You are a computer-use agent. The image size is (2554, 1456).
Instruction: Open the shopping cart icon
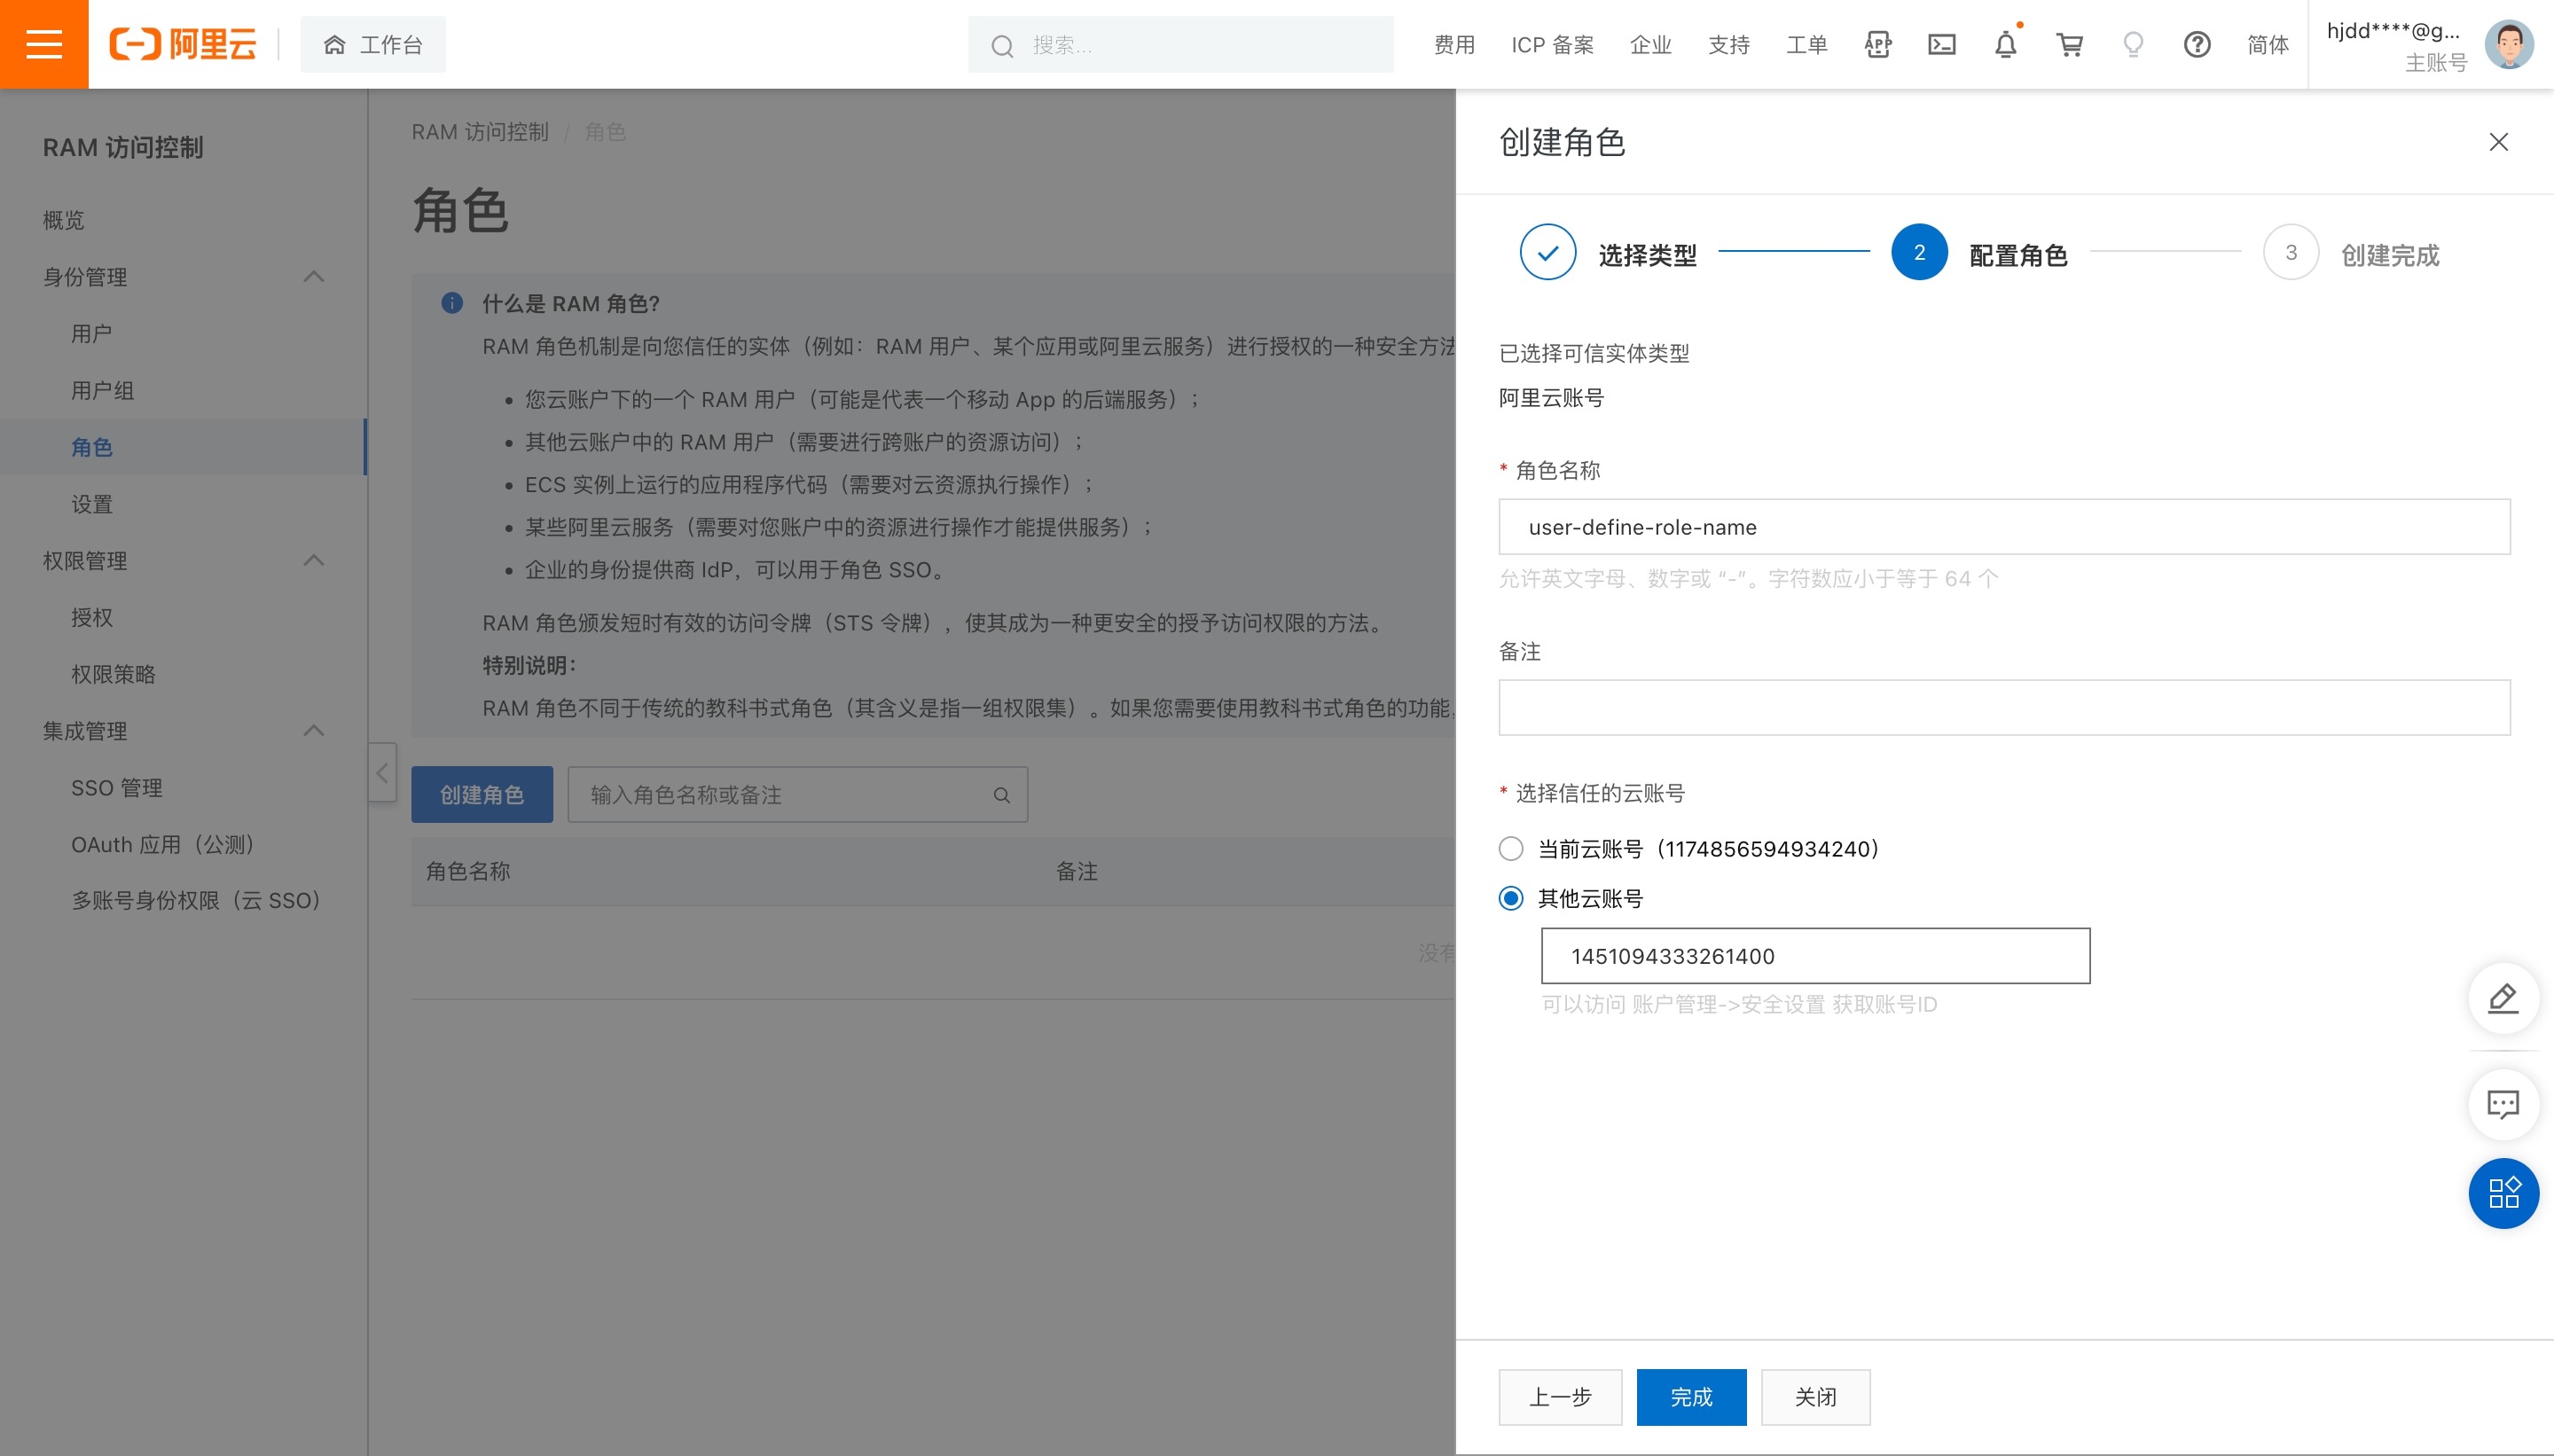pos(2069,44)
